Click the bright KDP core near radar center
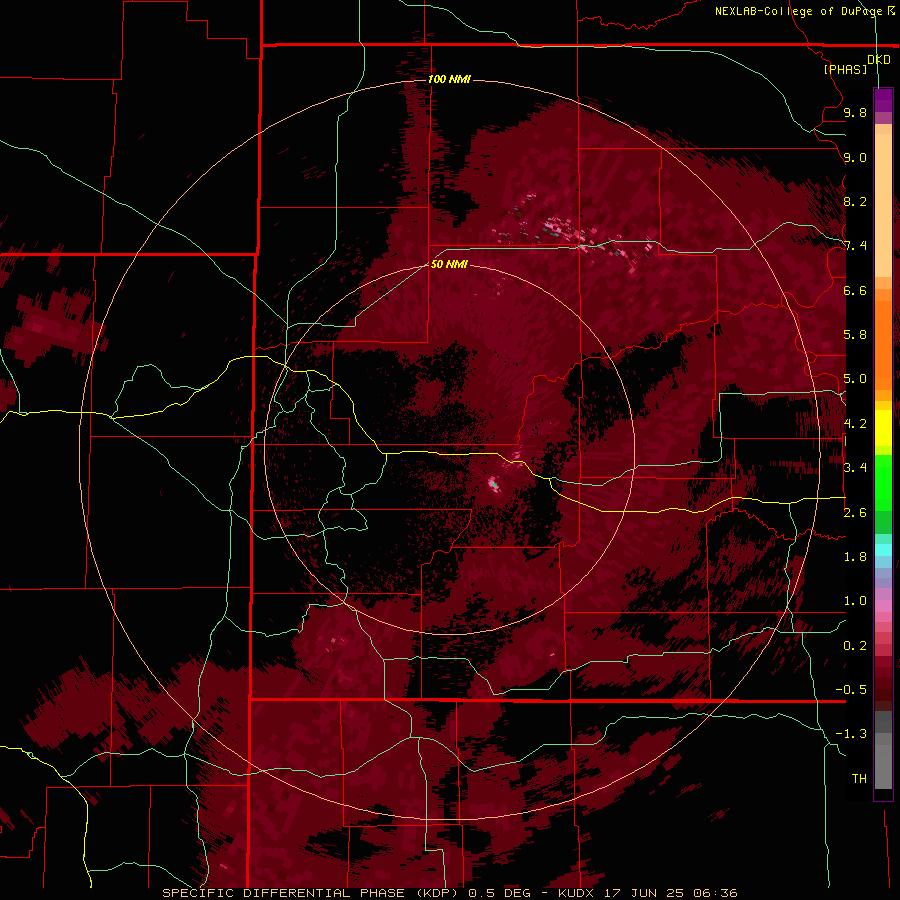The height and width of the screenshot is (900, 900). [494, 484]
